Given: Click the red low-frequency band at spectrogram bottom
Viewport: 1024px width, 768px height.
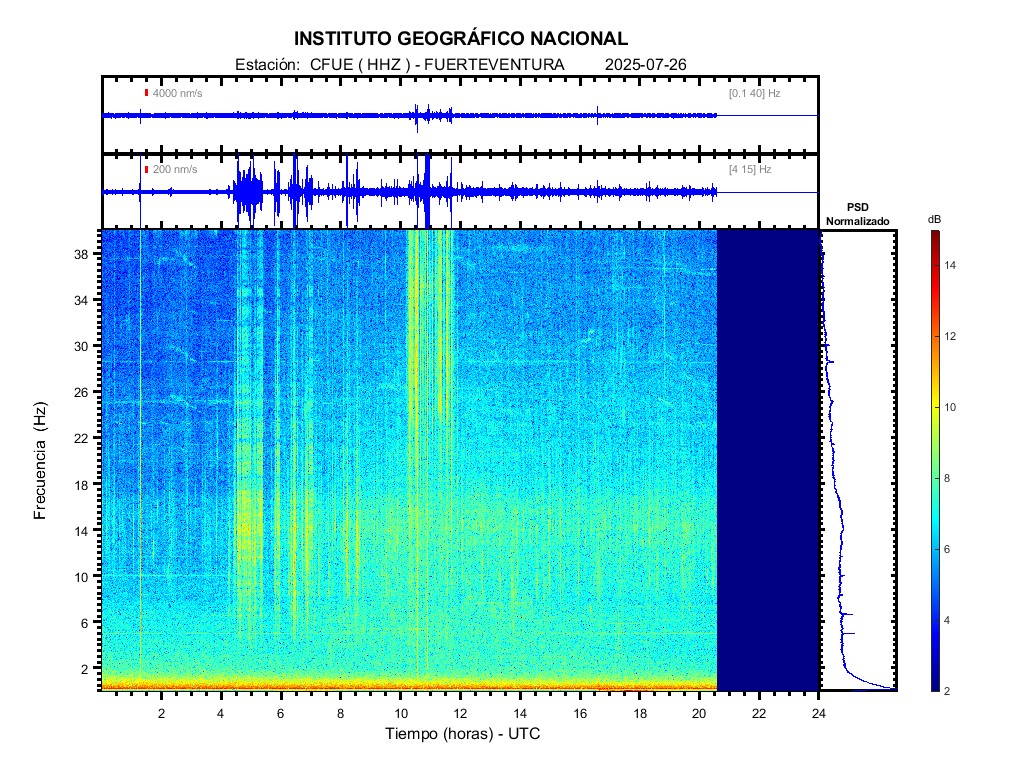Looking at the screenshot, I should pyautogui.click(x=409, y=686).
